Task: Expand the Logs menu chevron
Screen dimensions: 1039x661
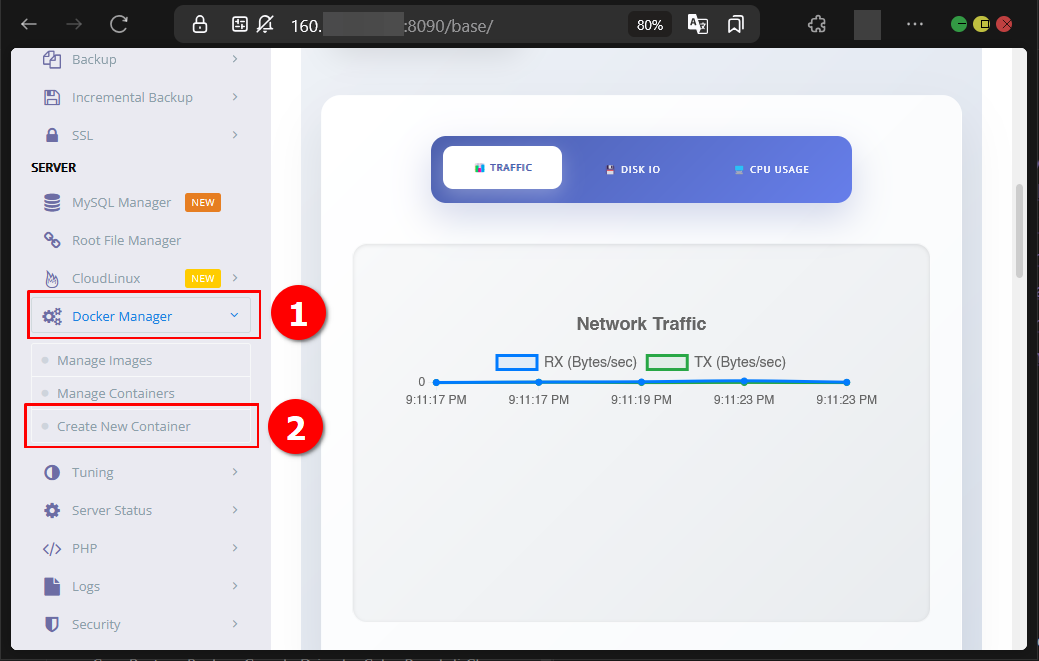Action: [235, 585]
